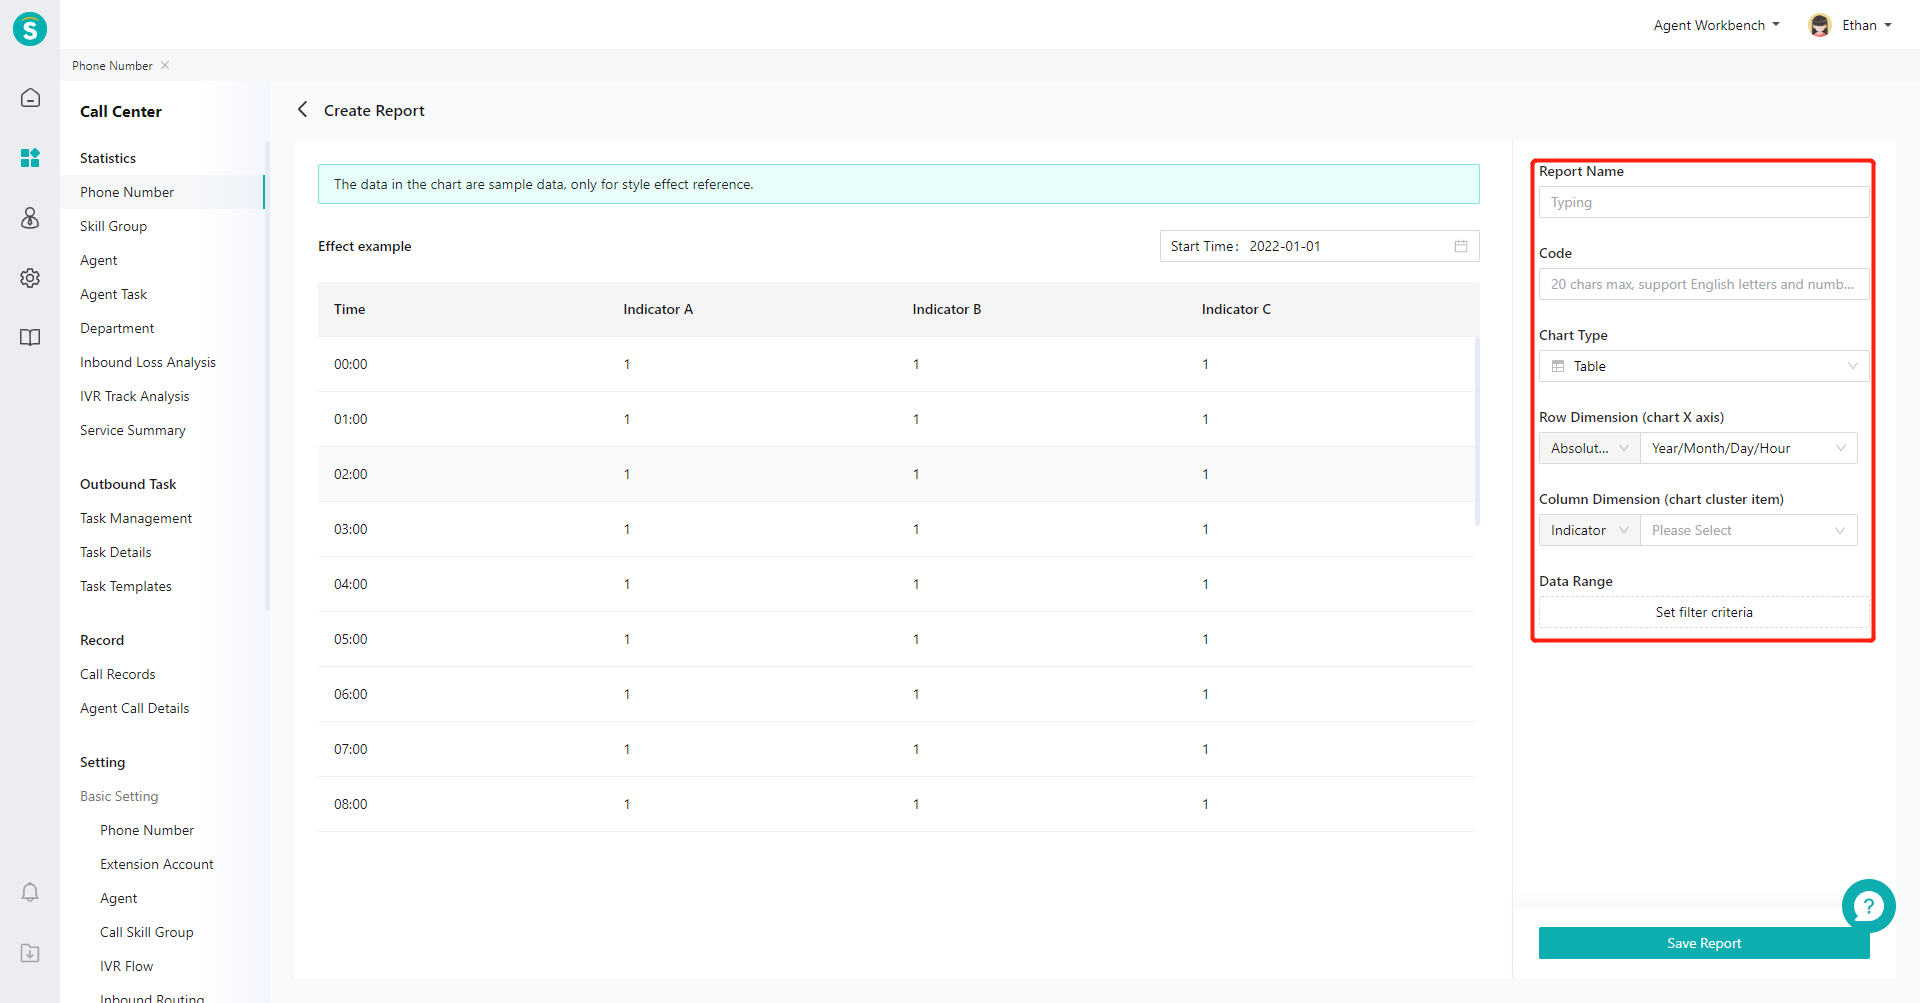The width and height of the screenshot is (1920, 1003).
Task: Open Service Summary
Action: 133,430
